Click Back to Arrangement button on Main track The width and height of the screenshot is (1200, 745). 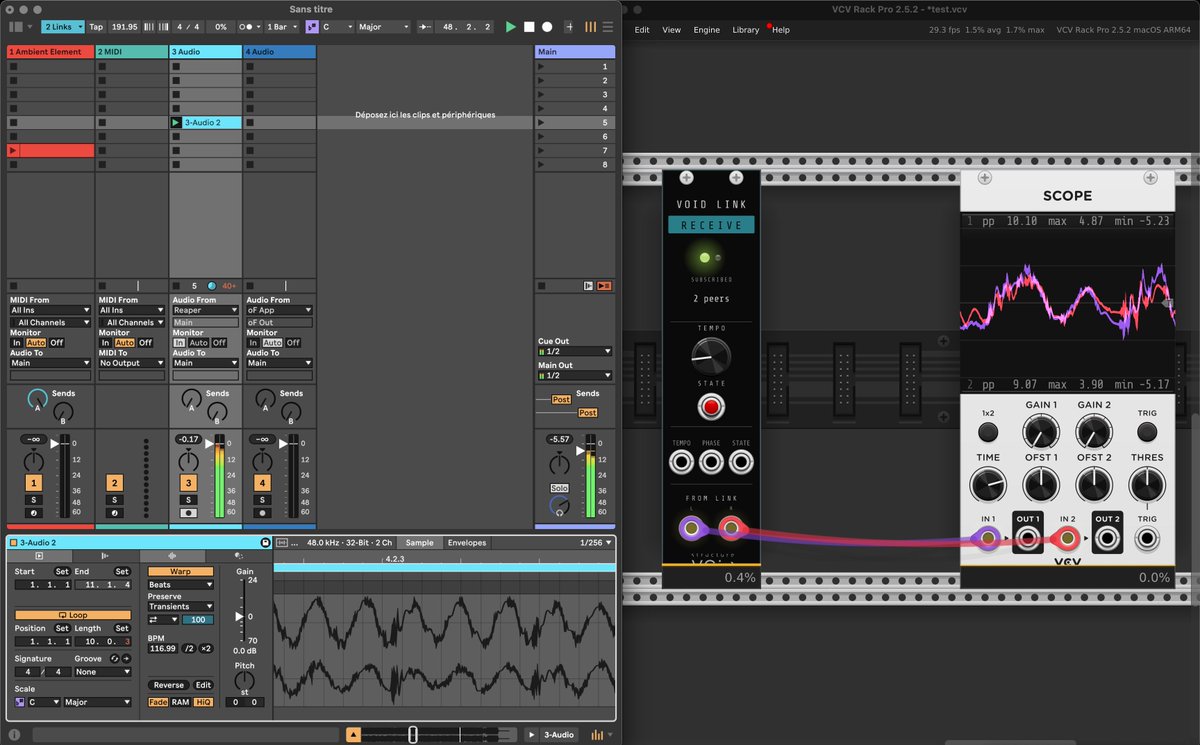604,286
